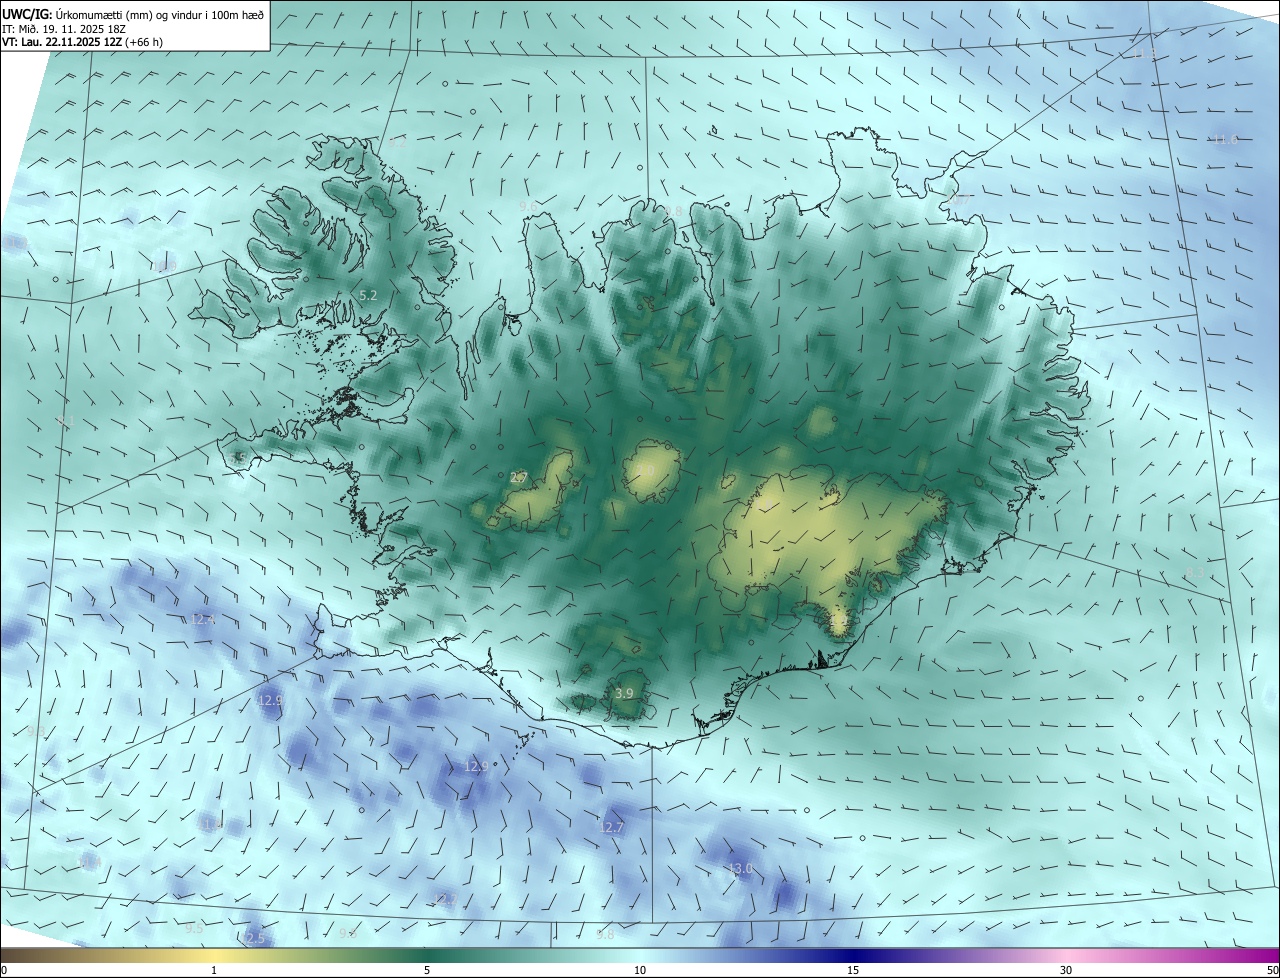Click the 12.7 value south of Iceland
1280x978 pixels.
[x=610, y=827]
